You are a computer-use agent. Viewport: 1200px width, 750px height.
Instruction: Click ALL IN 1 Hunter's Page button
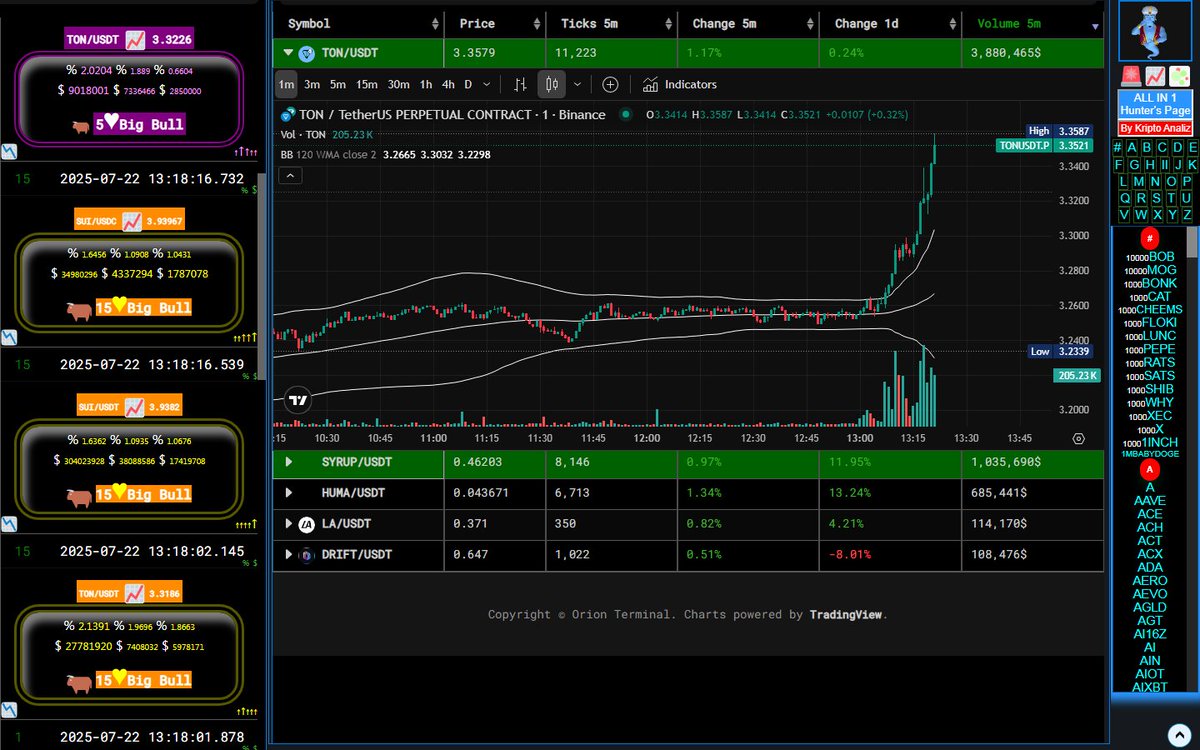pos(1154,104)
